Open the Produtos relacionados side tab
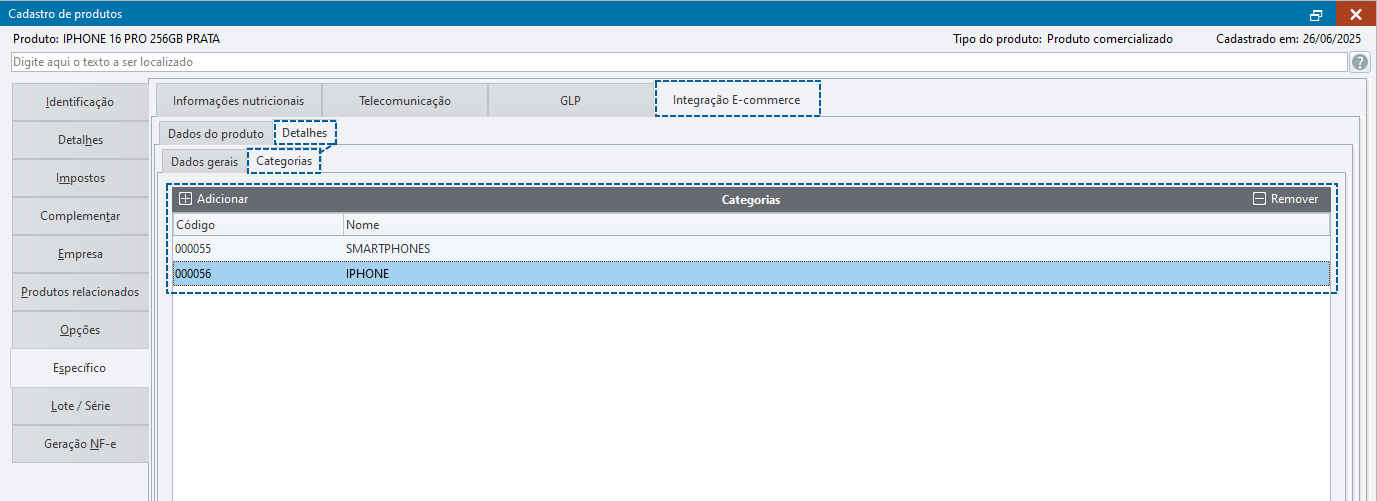The height and width of the screenshot is (501, 1377). tap(80, 292)
